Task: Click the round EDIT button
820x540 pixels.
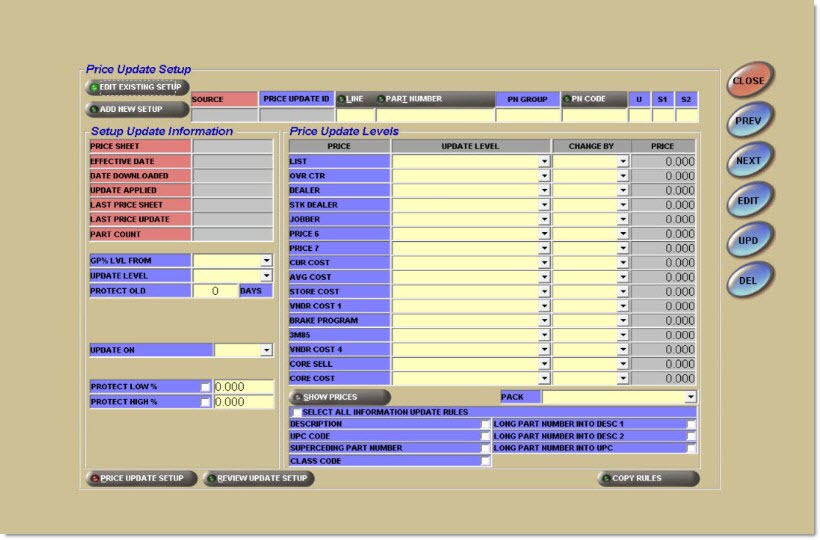Action: point(748,200)
